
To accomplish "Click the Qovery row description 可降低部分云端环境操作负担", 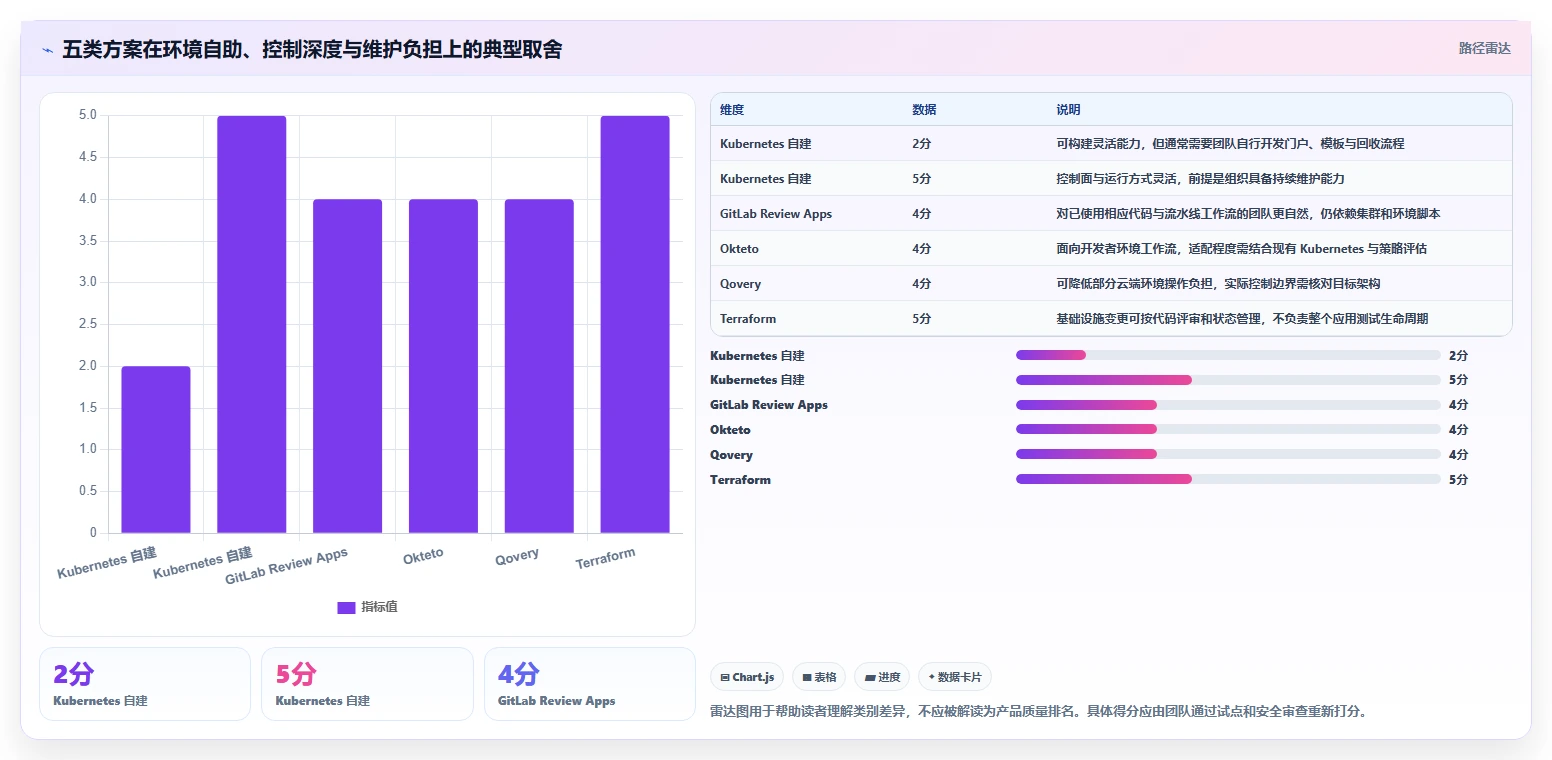I will 1218,284.
